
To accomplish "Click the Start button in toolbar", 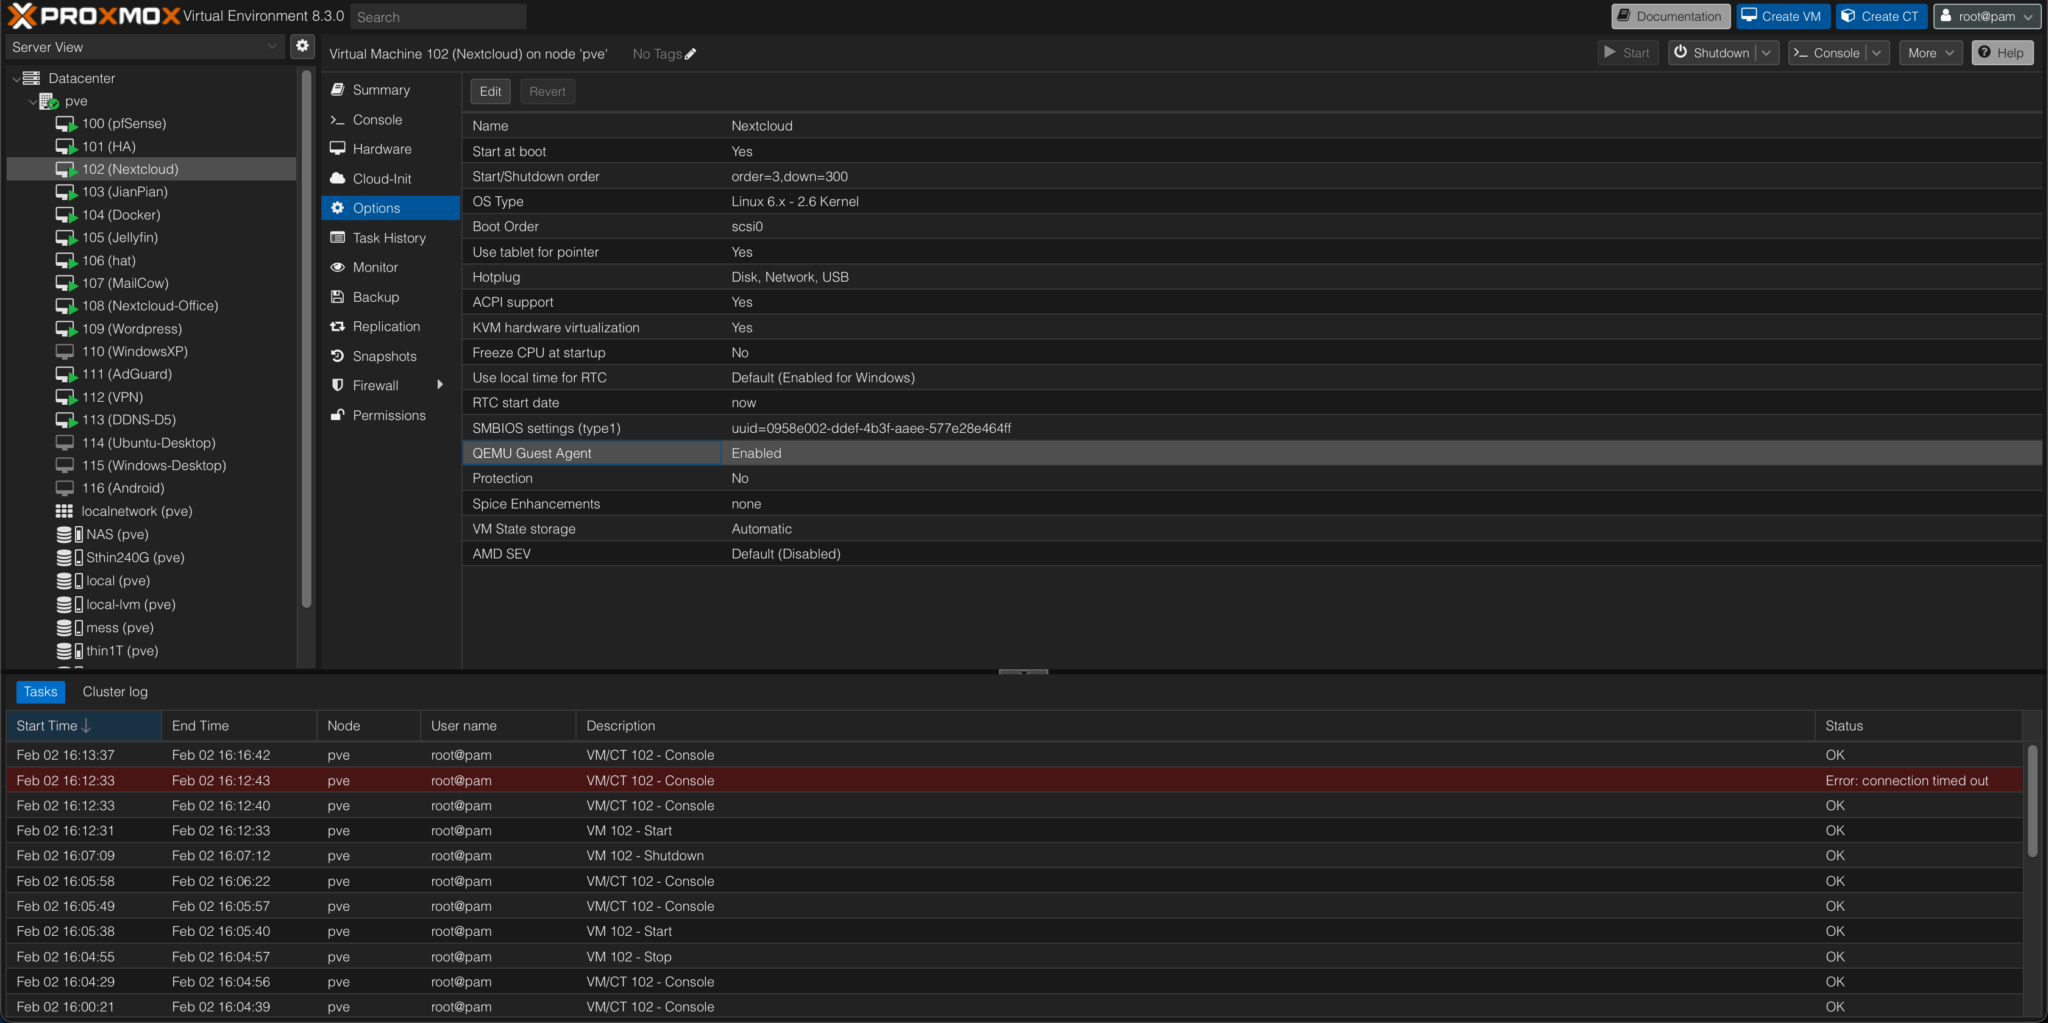I will pos(1627,53).
